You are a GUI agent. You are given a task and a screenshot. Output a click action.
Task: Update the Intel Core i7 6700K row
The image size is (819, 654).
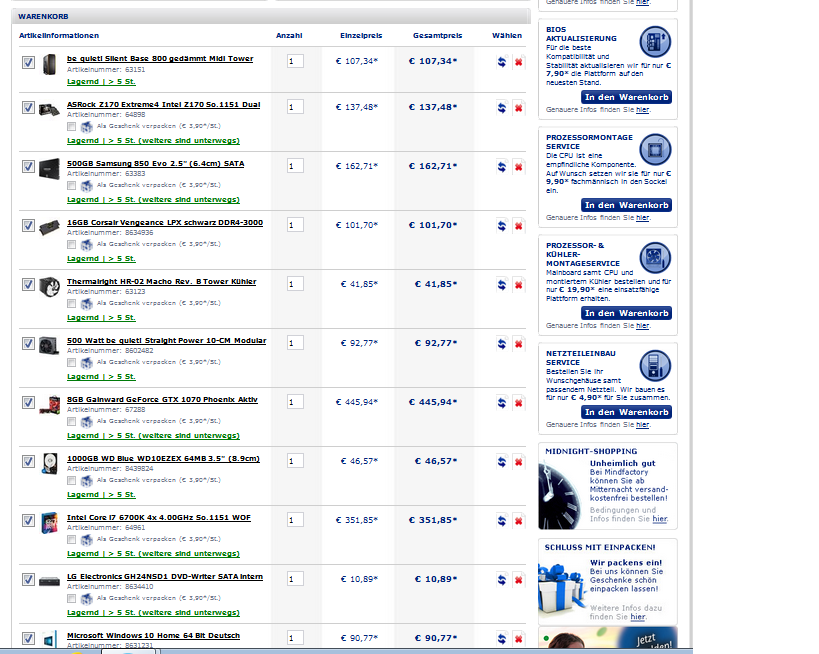coord(501,521)
